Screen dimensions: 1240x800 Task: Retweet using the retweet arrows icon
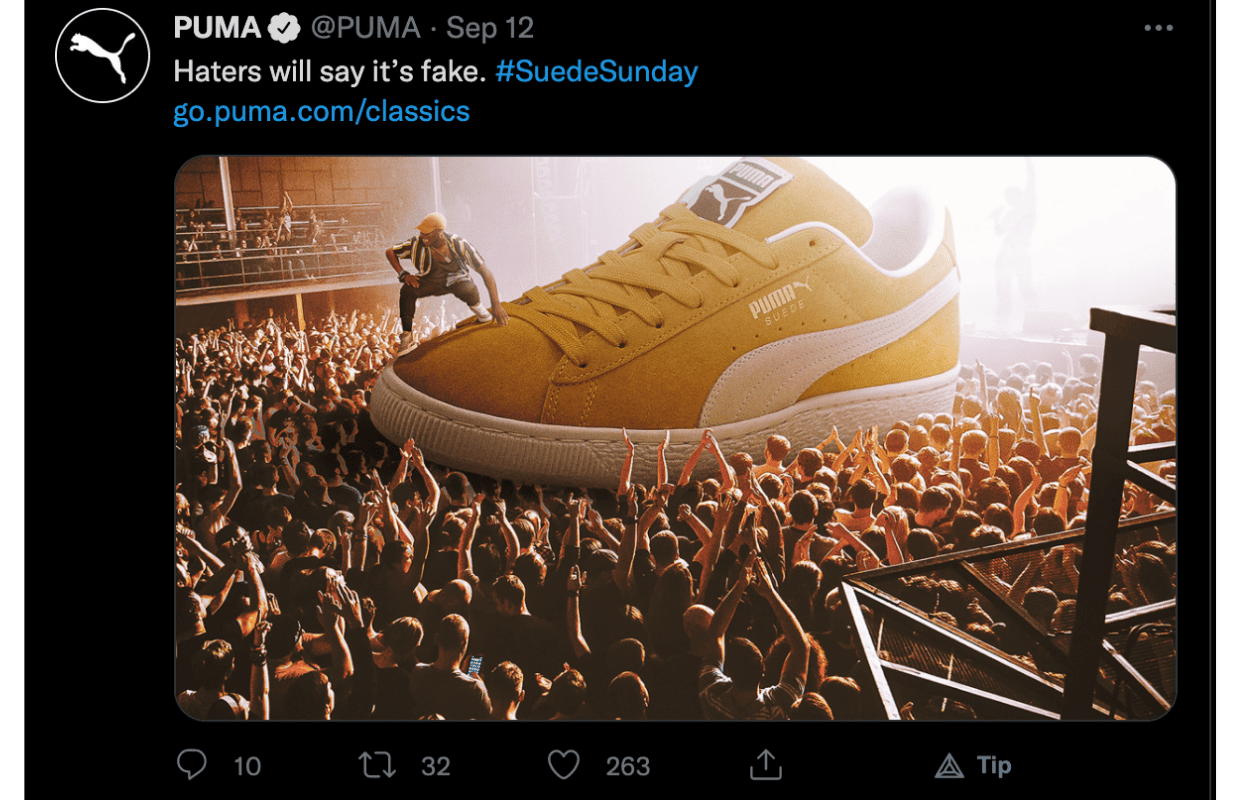[377, 766]
